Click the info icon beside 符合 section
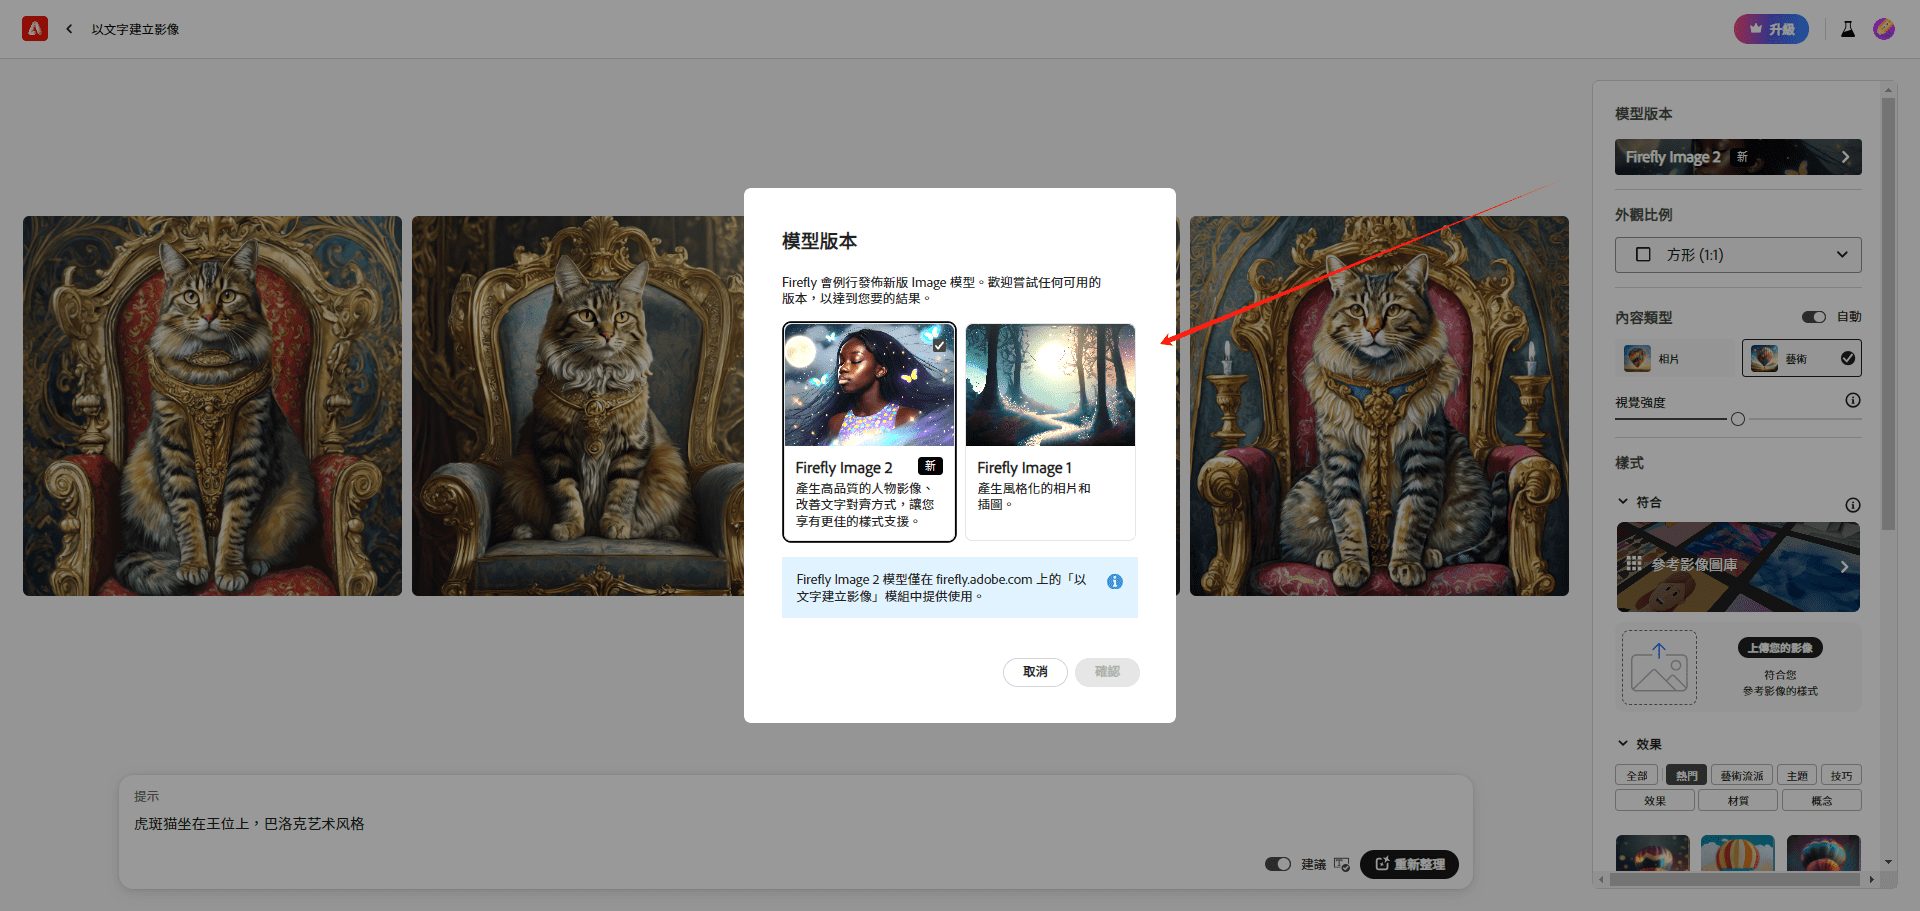The height and width of the screenshot is (911, 1920). point(1853,505)
